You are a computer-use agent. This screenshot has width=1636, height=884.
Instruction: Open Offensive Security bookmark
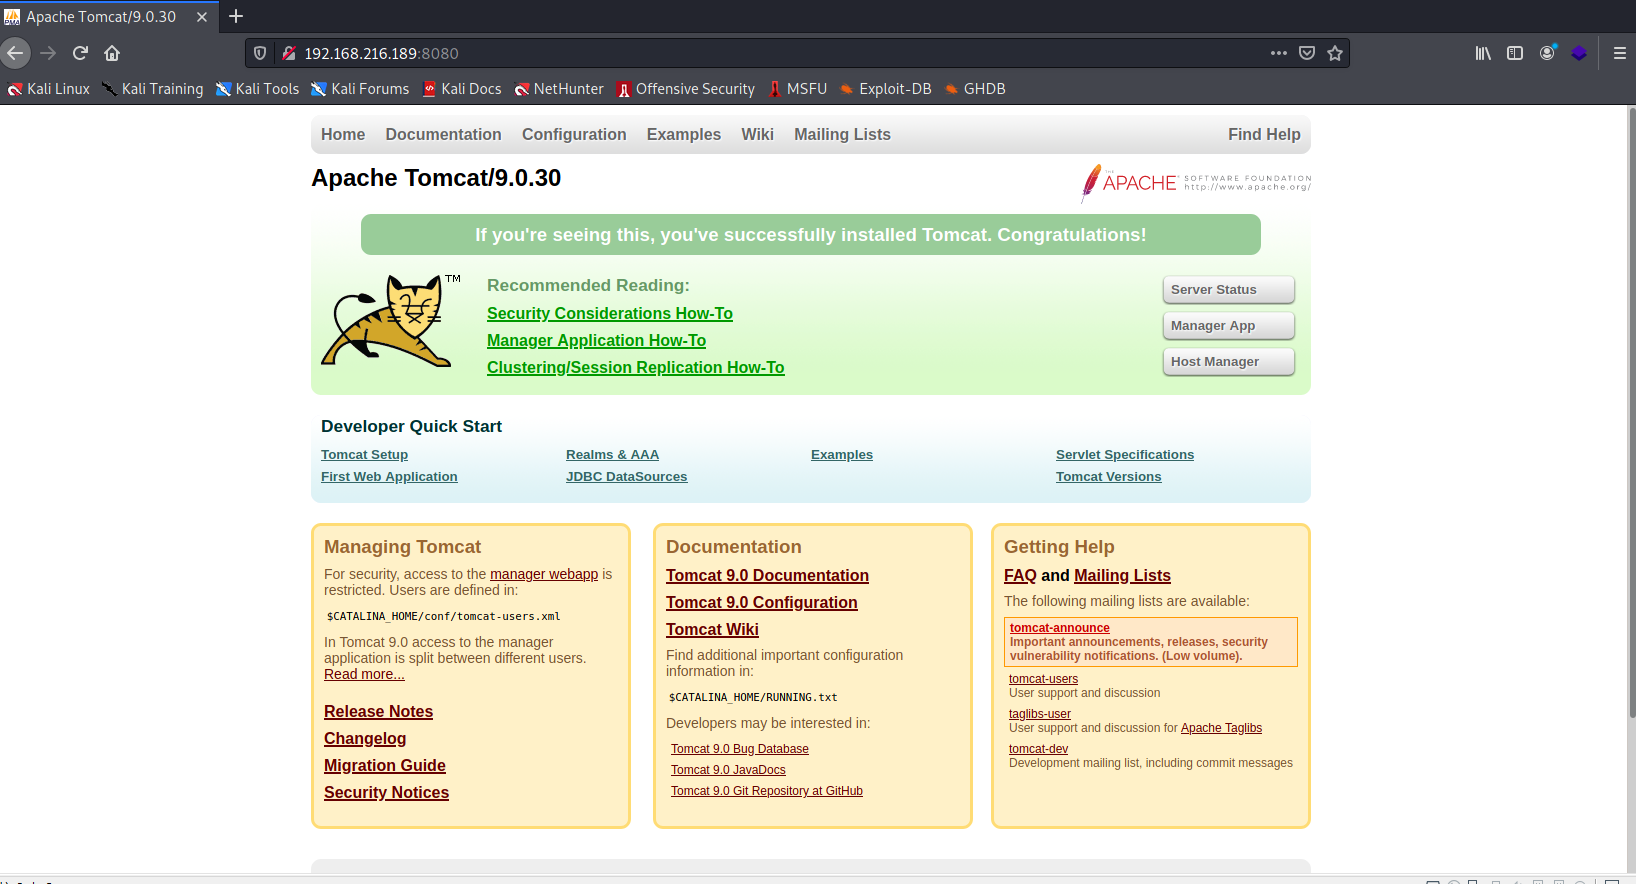click(x=686, y=89)
